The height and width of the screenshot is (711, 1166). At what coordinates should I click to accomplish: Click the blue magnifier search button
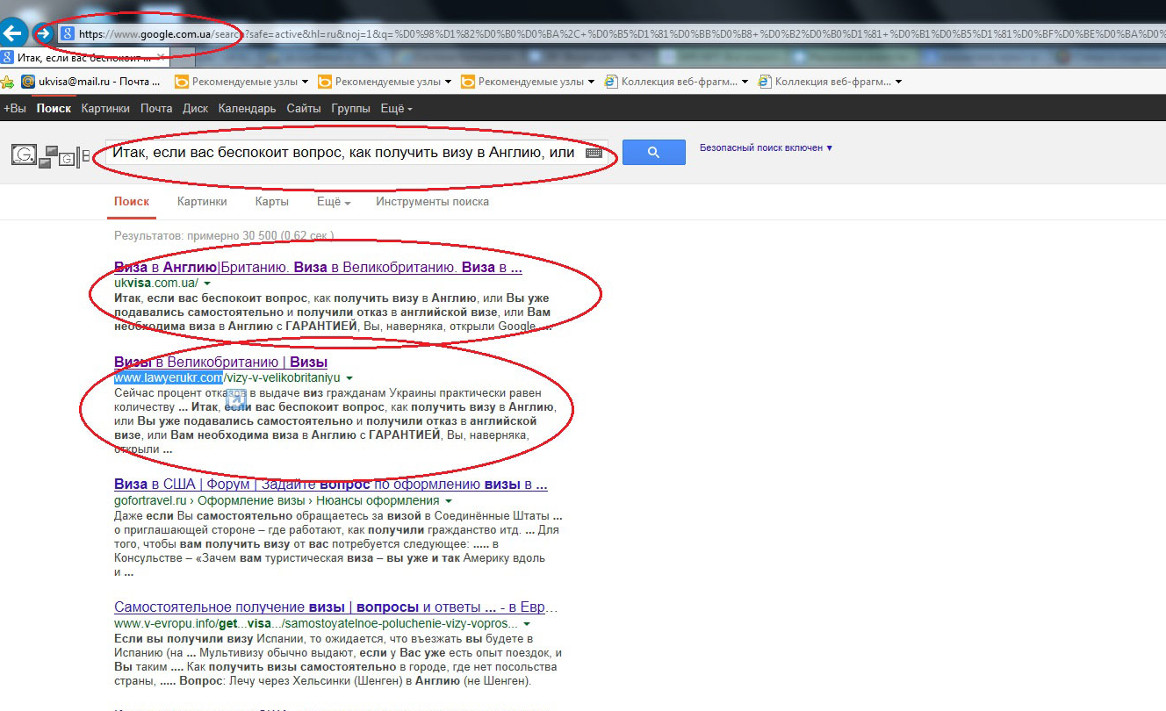pyautogui.click(x=653, y=152)
